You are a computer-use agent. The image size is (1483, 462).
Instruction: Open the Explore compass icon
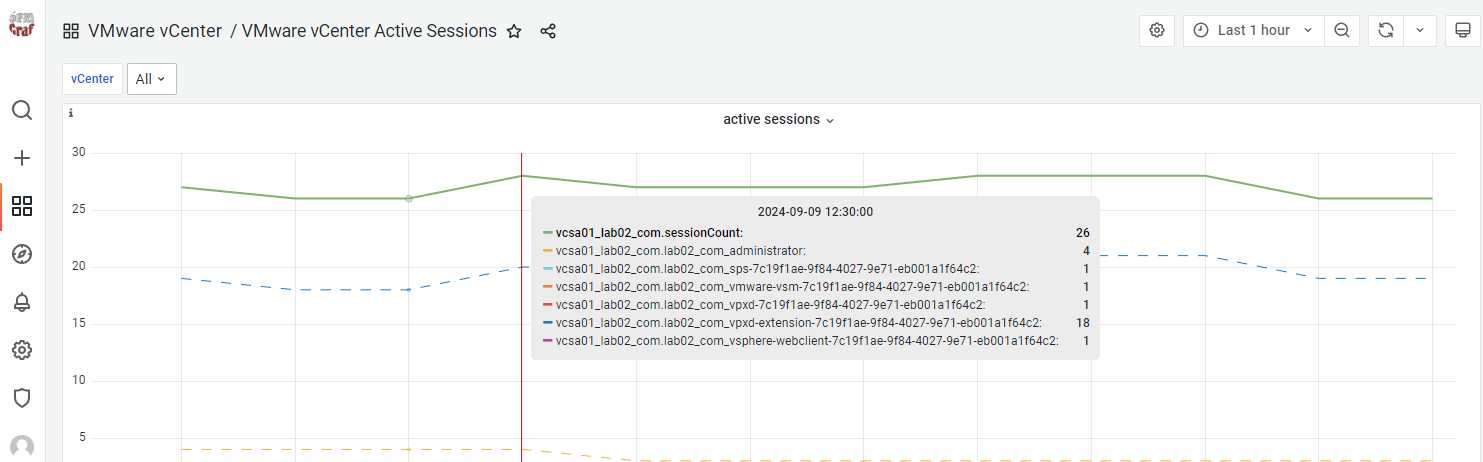(22, 254)
